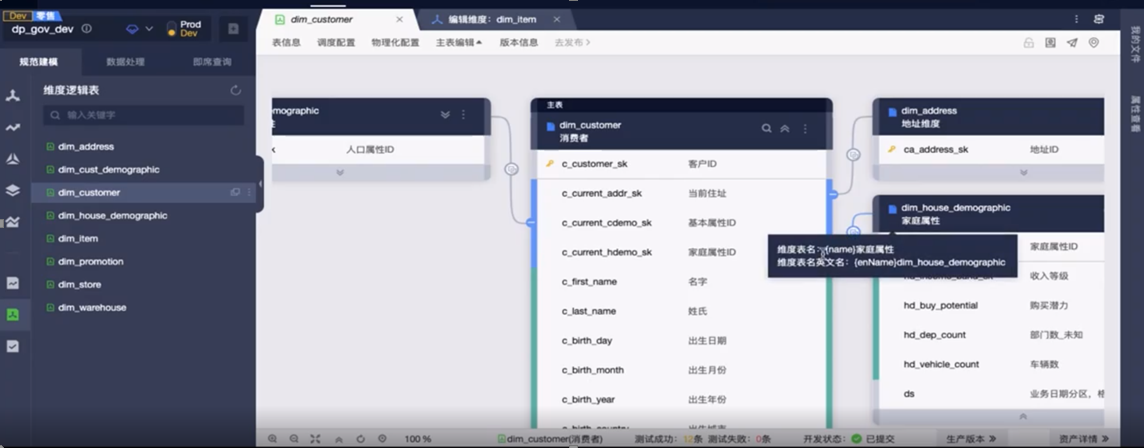Collapse the left panel with the handle arrow

(260, 184)
